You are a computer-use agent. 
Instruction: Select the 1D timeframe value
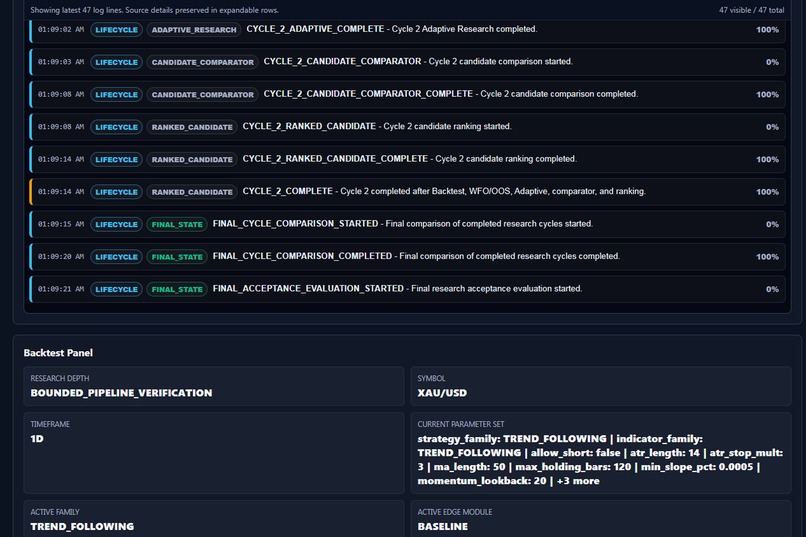(x=37, y=438)
